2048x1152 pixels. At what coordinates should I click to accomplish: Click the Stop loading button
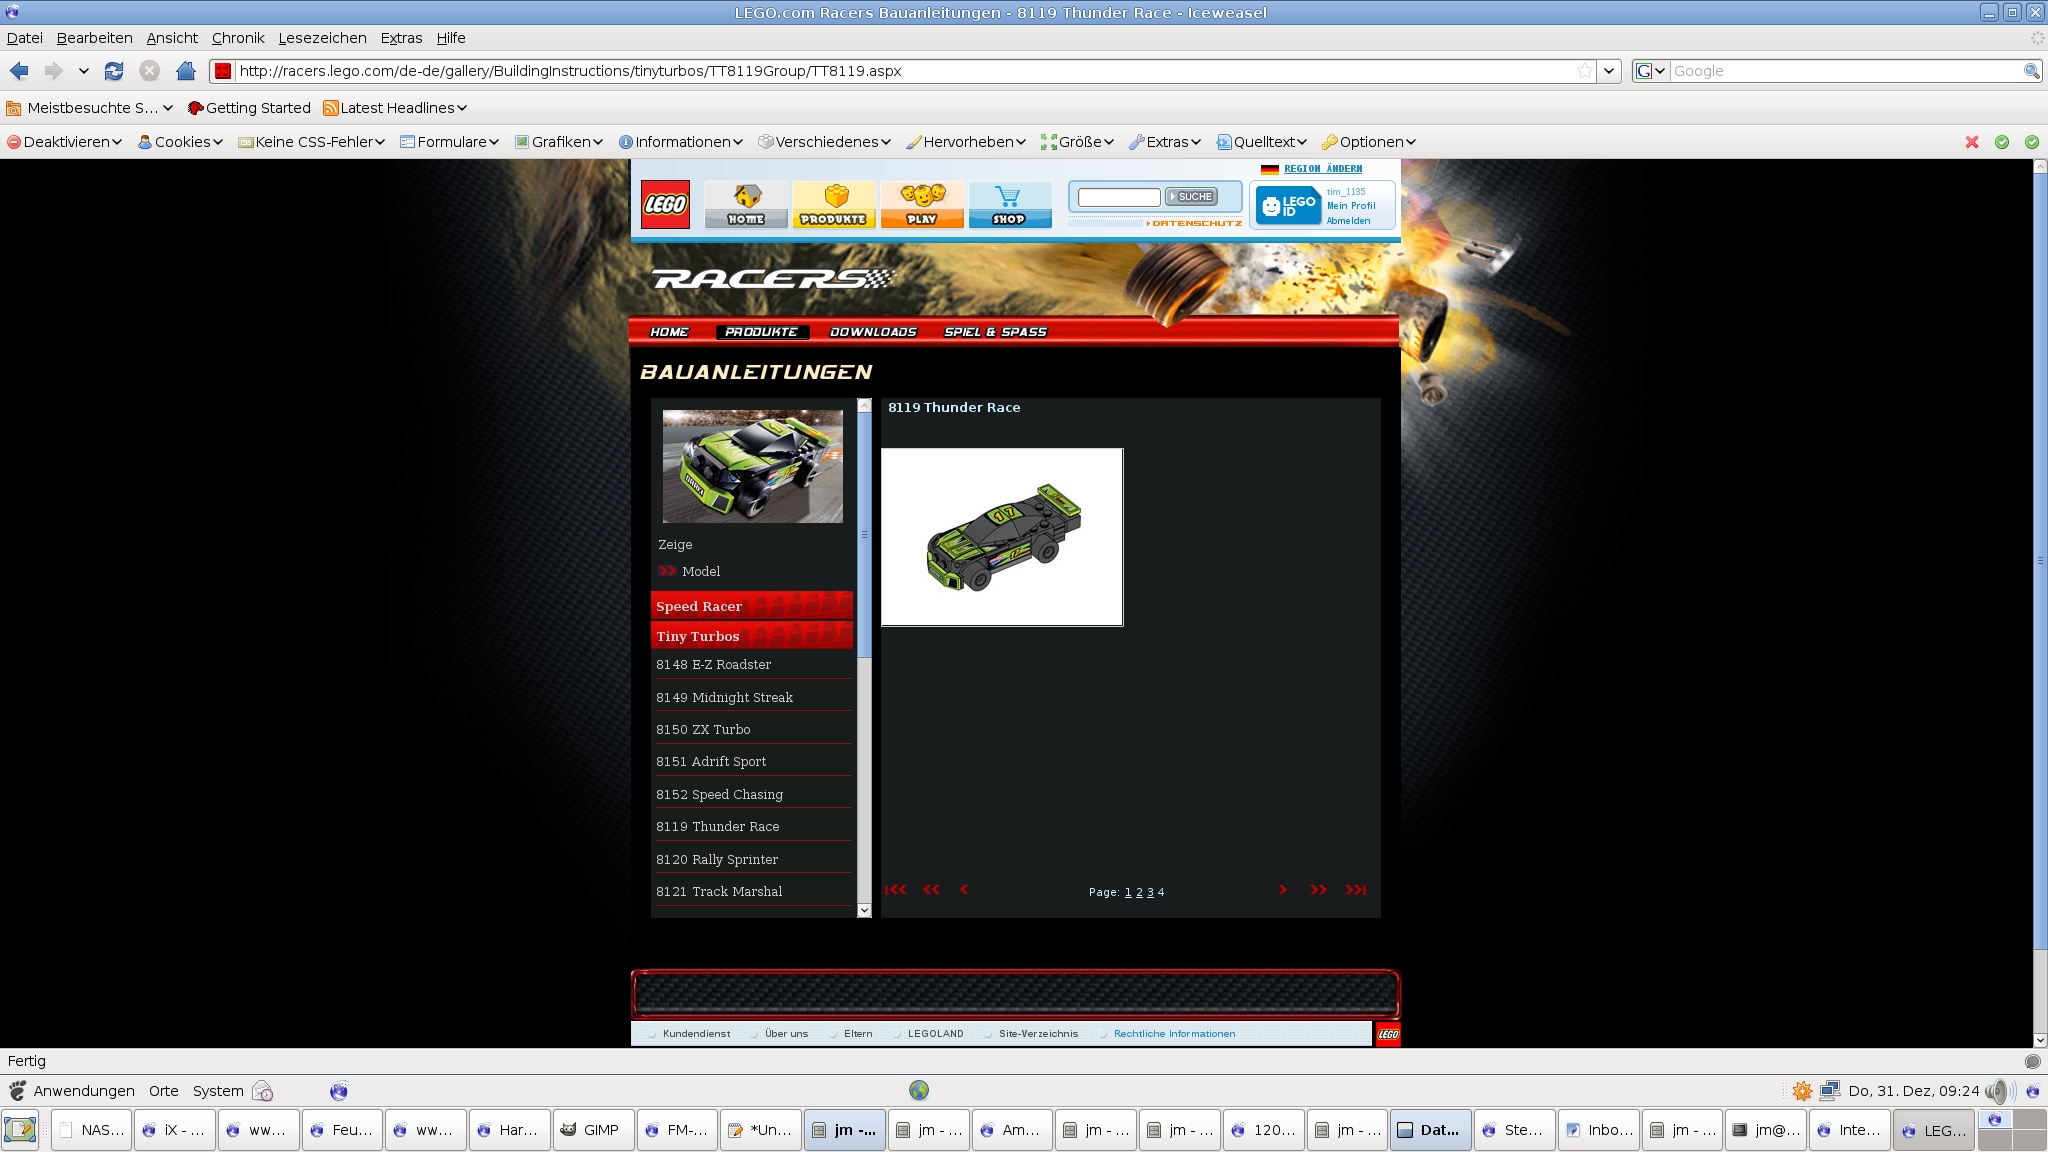click(x=150, y=71)
